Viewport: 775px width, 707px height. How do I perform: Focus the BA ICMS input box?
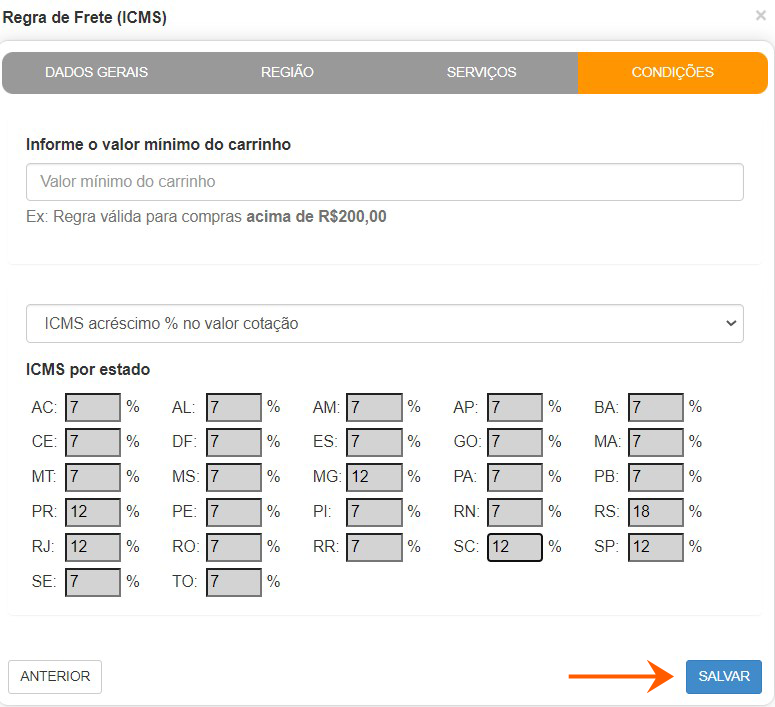655,407
